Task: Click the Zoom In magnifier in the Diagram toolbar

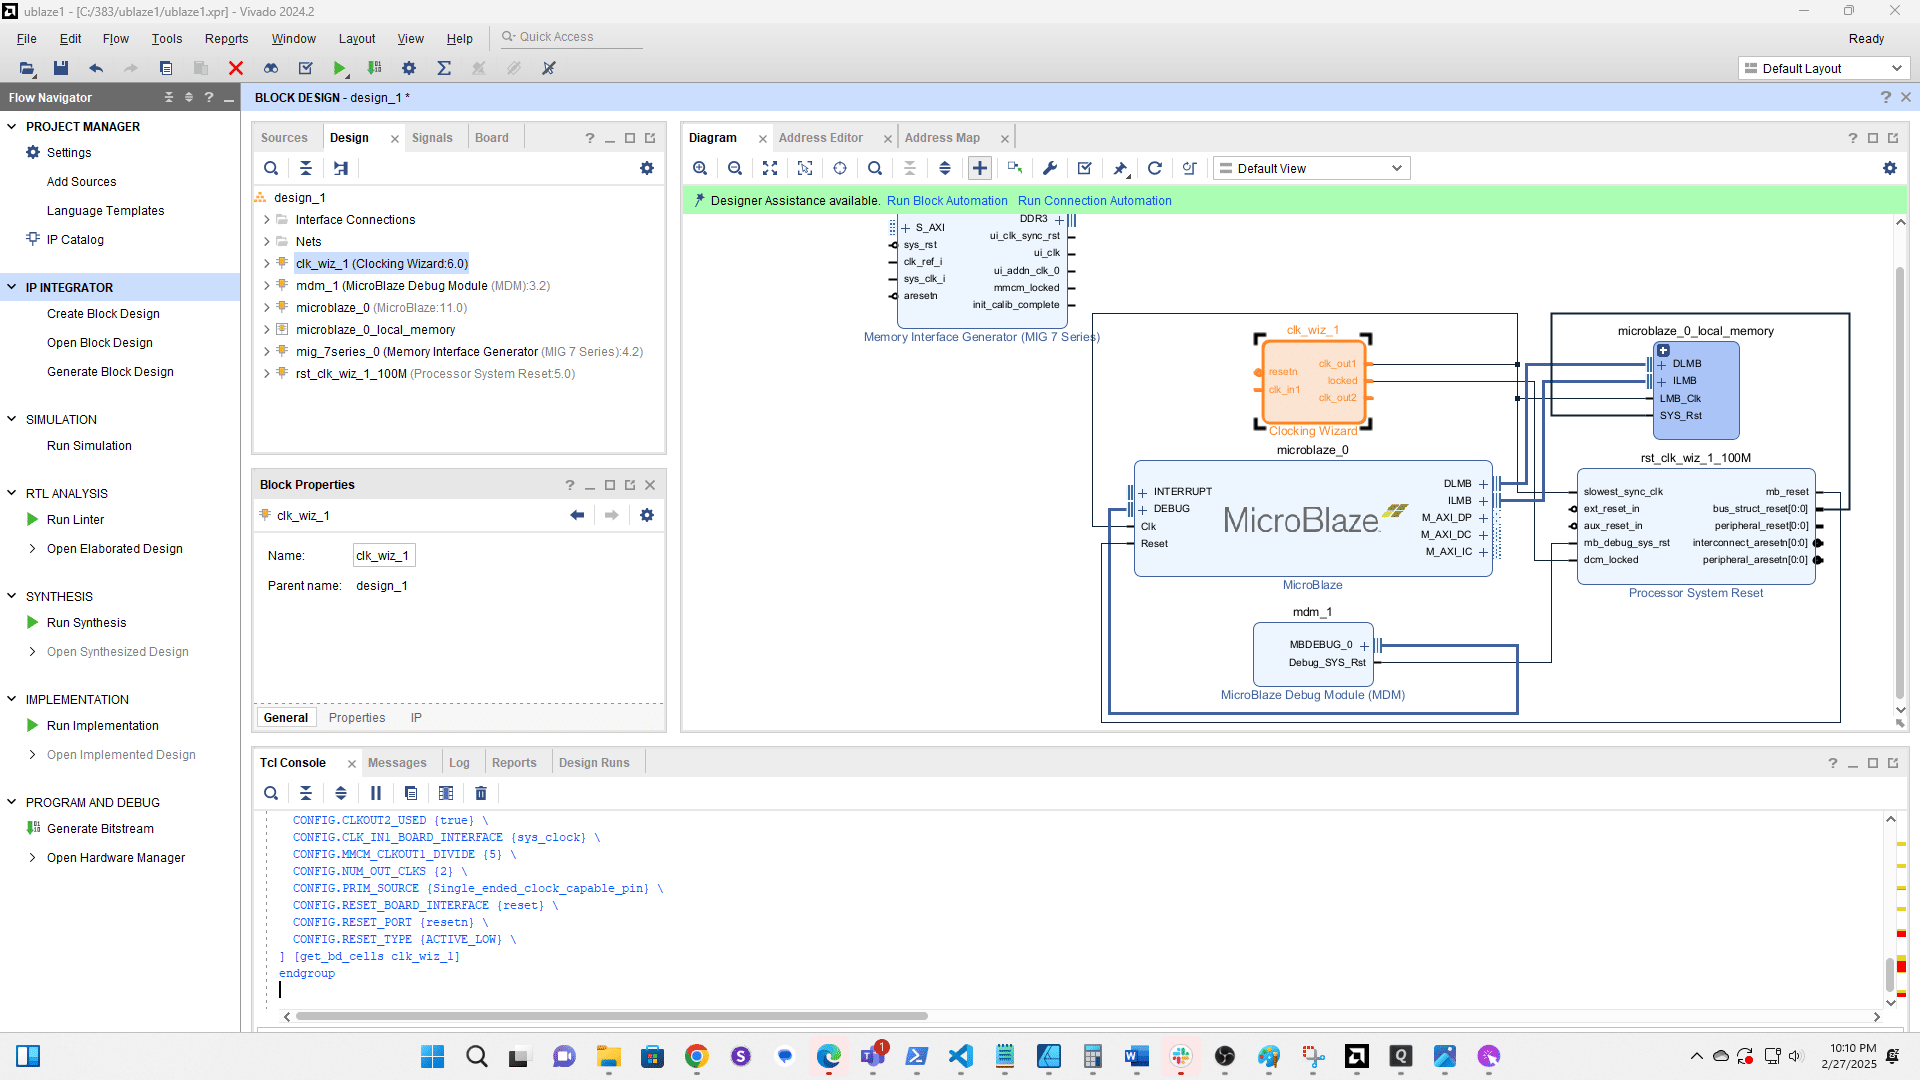Action: point(700,168)
